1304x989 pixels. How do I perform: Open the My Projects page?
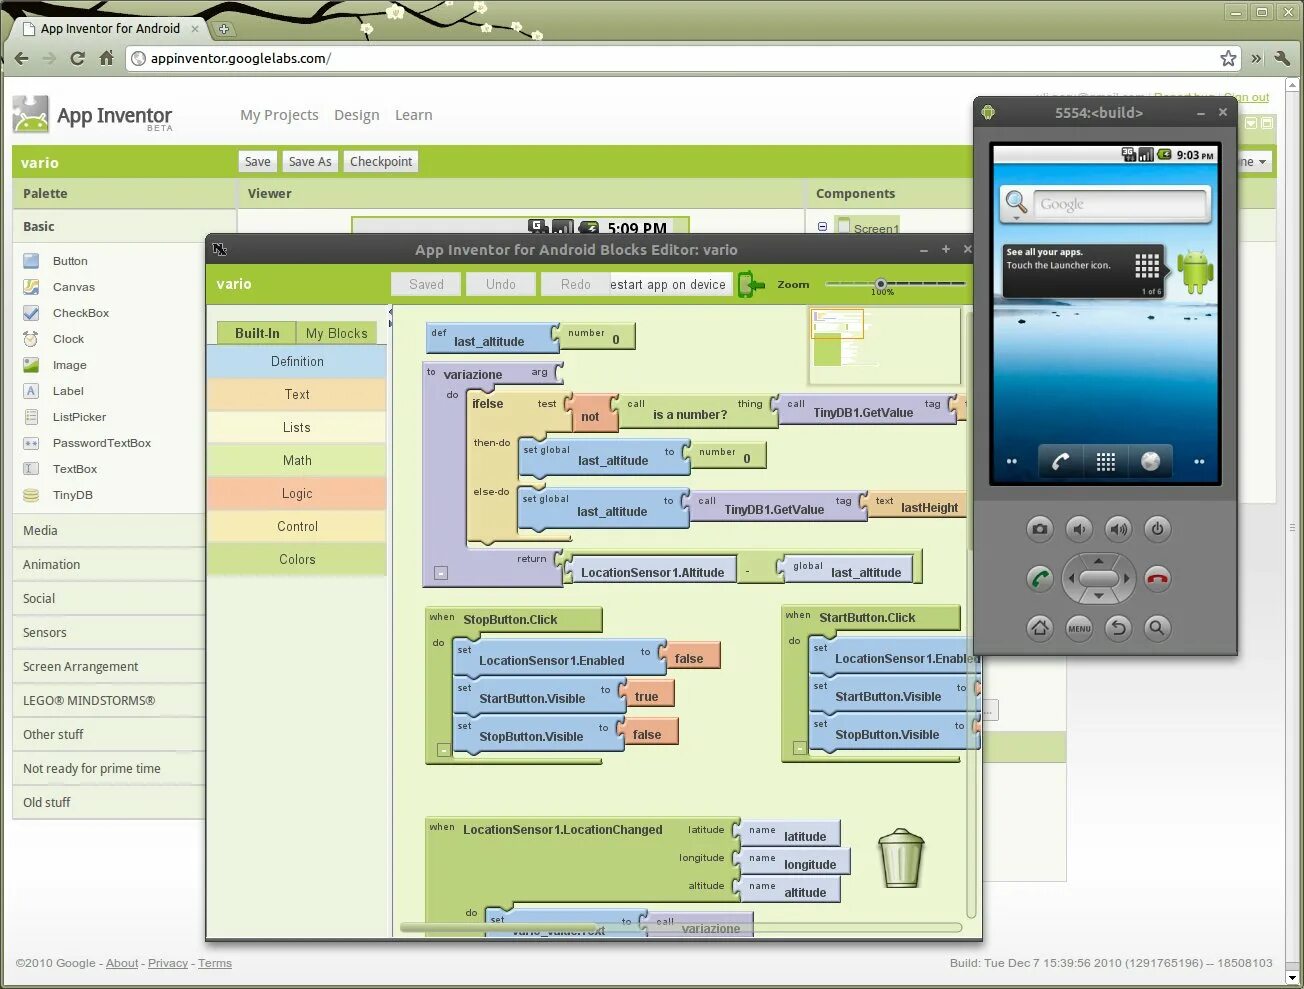(279, 115)
